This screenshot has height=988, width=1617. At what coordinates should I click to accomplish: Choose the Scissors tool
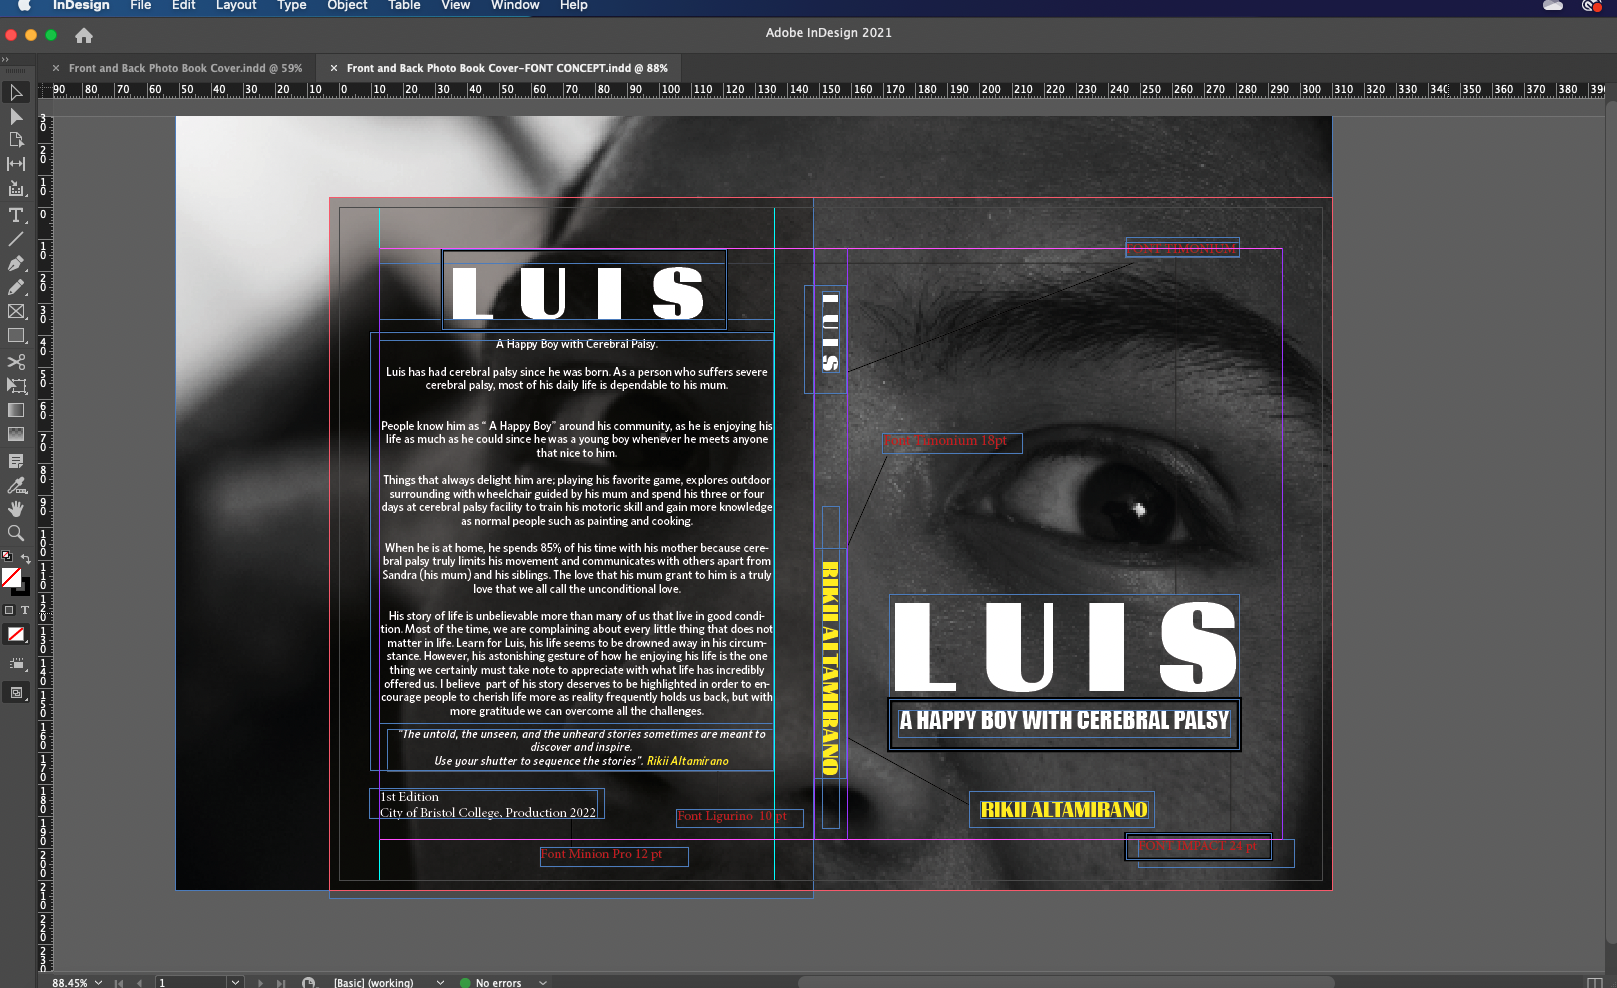[x=16, y=362]
